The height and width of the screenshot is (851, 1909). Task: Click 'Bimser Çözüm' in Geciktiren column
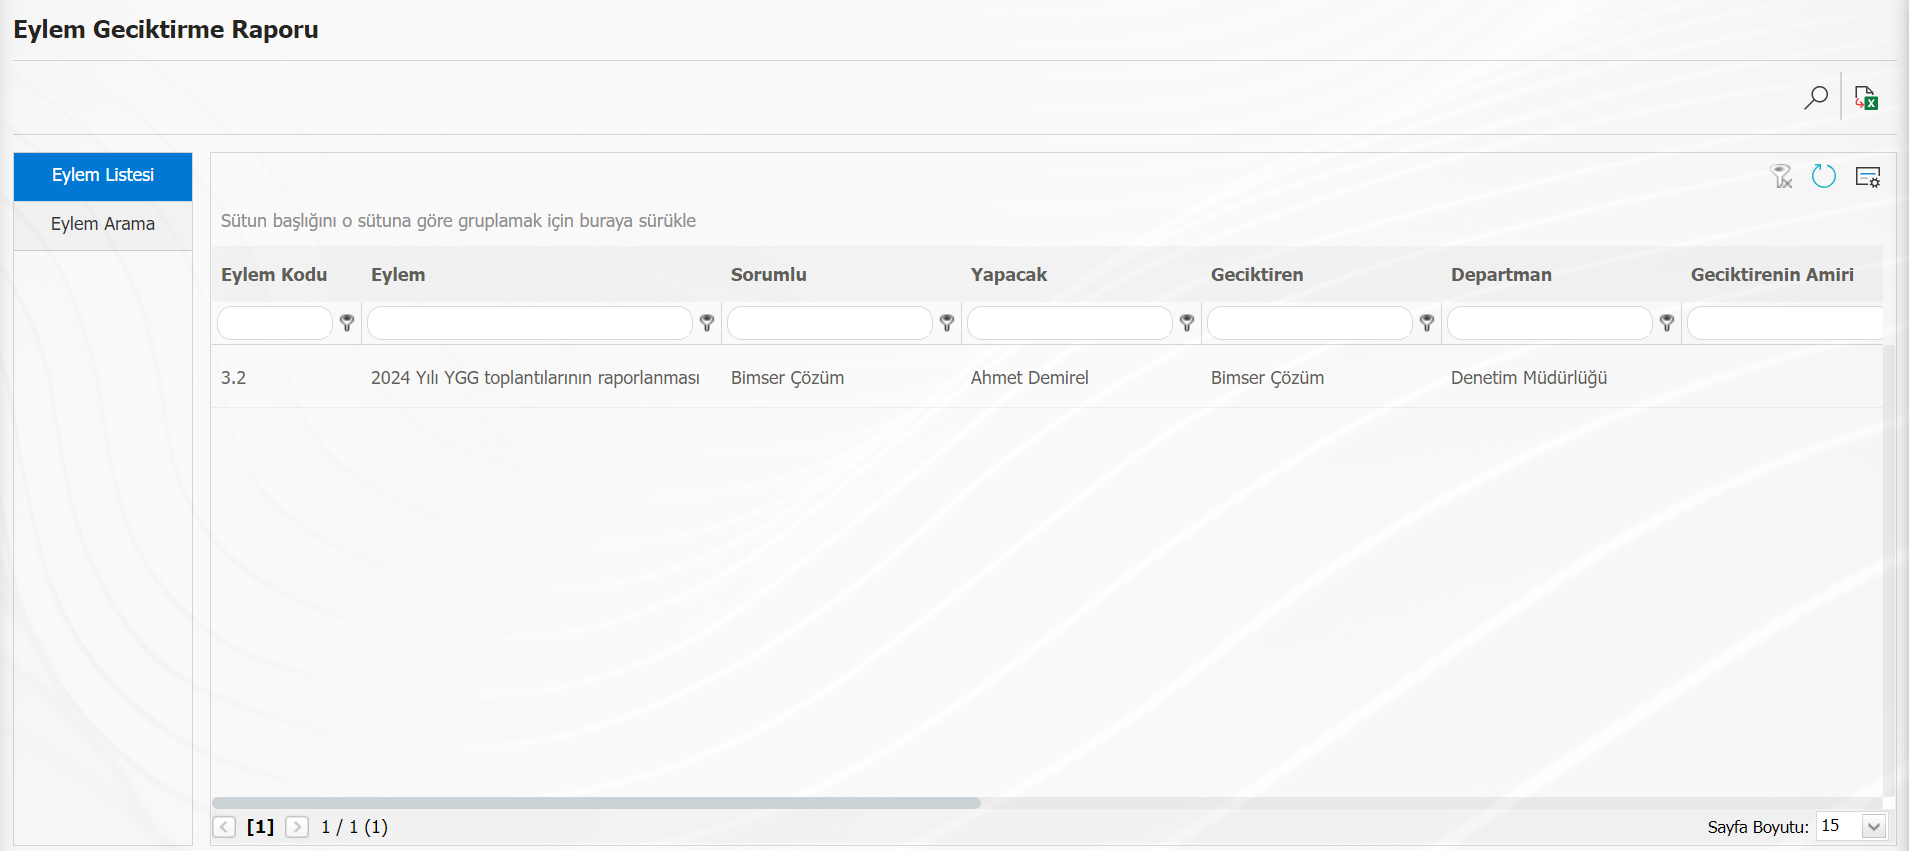1268,378
